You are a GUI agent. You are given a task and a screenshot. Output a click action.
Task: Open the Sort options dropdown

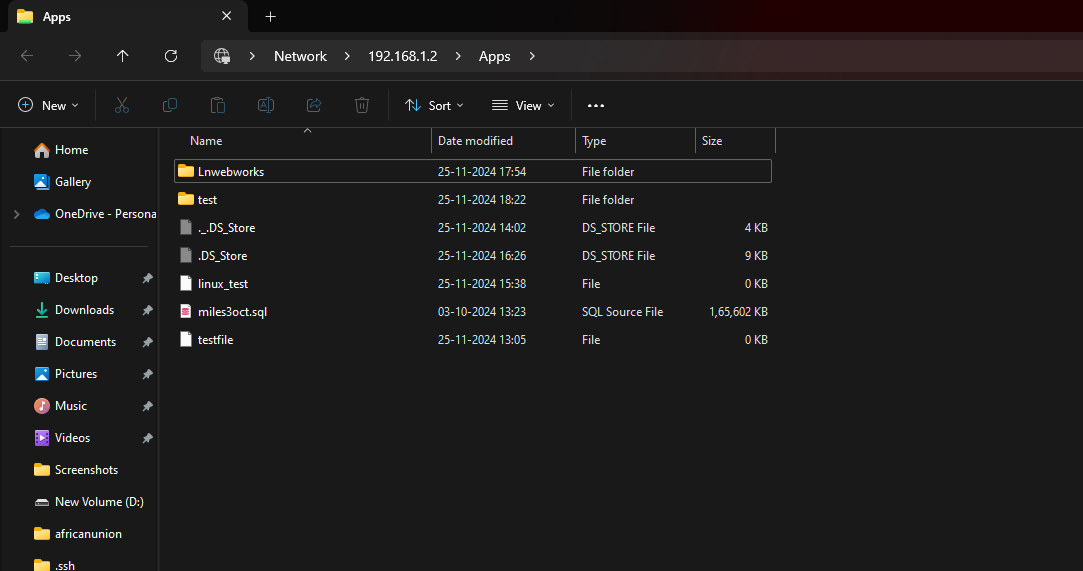pyautogui.click(x=434, y=105)
